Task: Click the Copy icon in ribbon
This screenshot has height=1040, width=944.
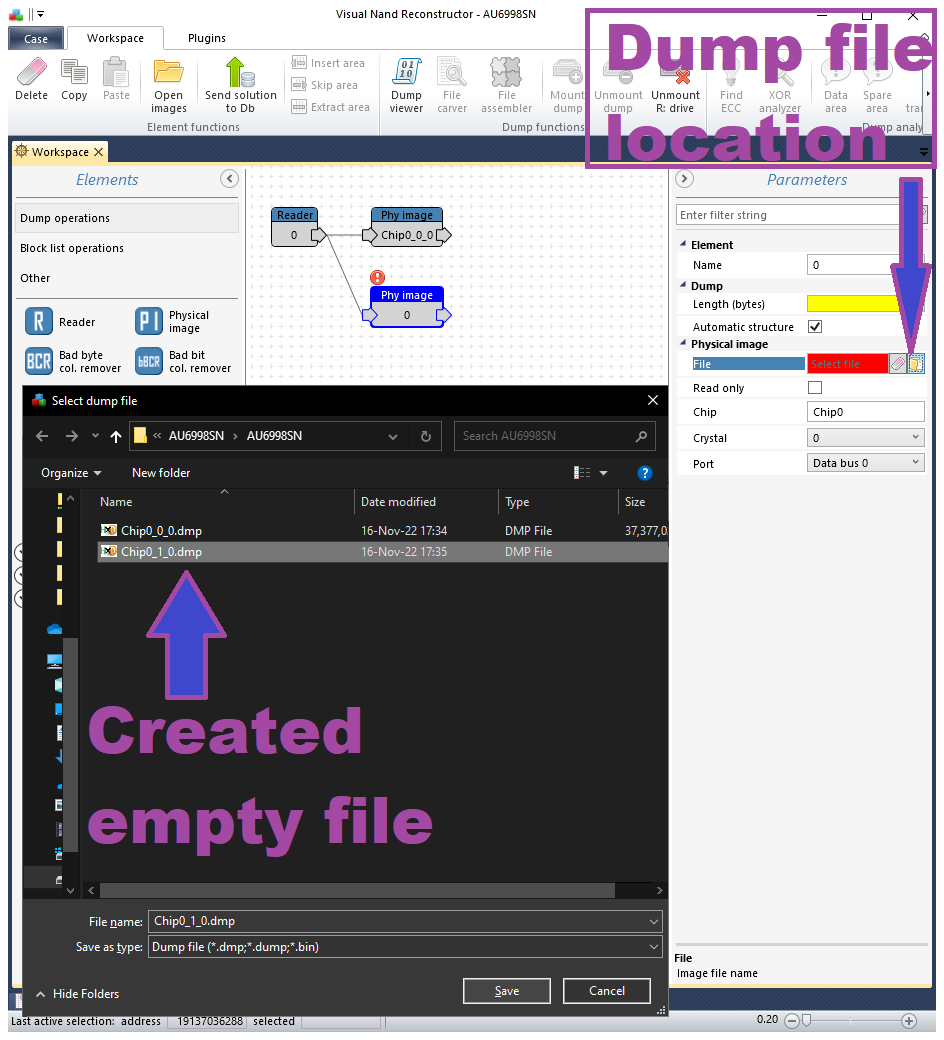Action: click(x=74, y=72)
